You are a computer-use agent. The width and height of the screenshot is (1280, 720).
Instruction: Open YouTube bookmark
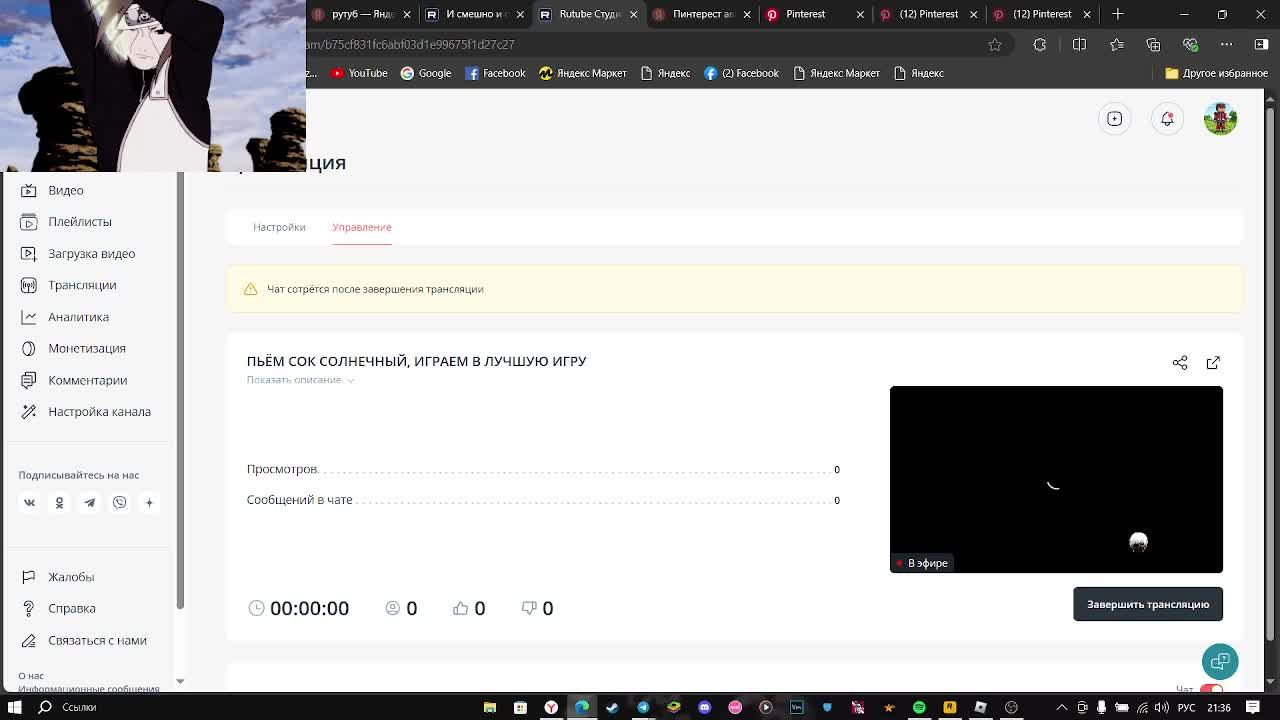[x=359, y=73]
